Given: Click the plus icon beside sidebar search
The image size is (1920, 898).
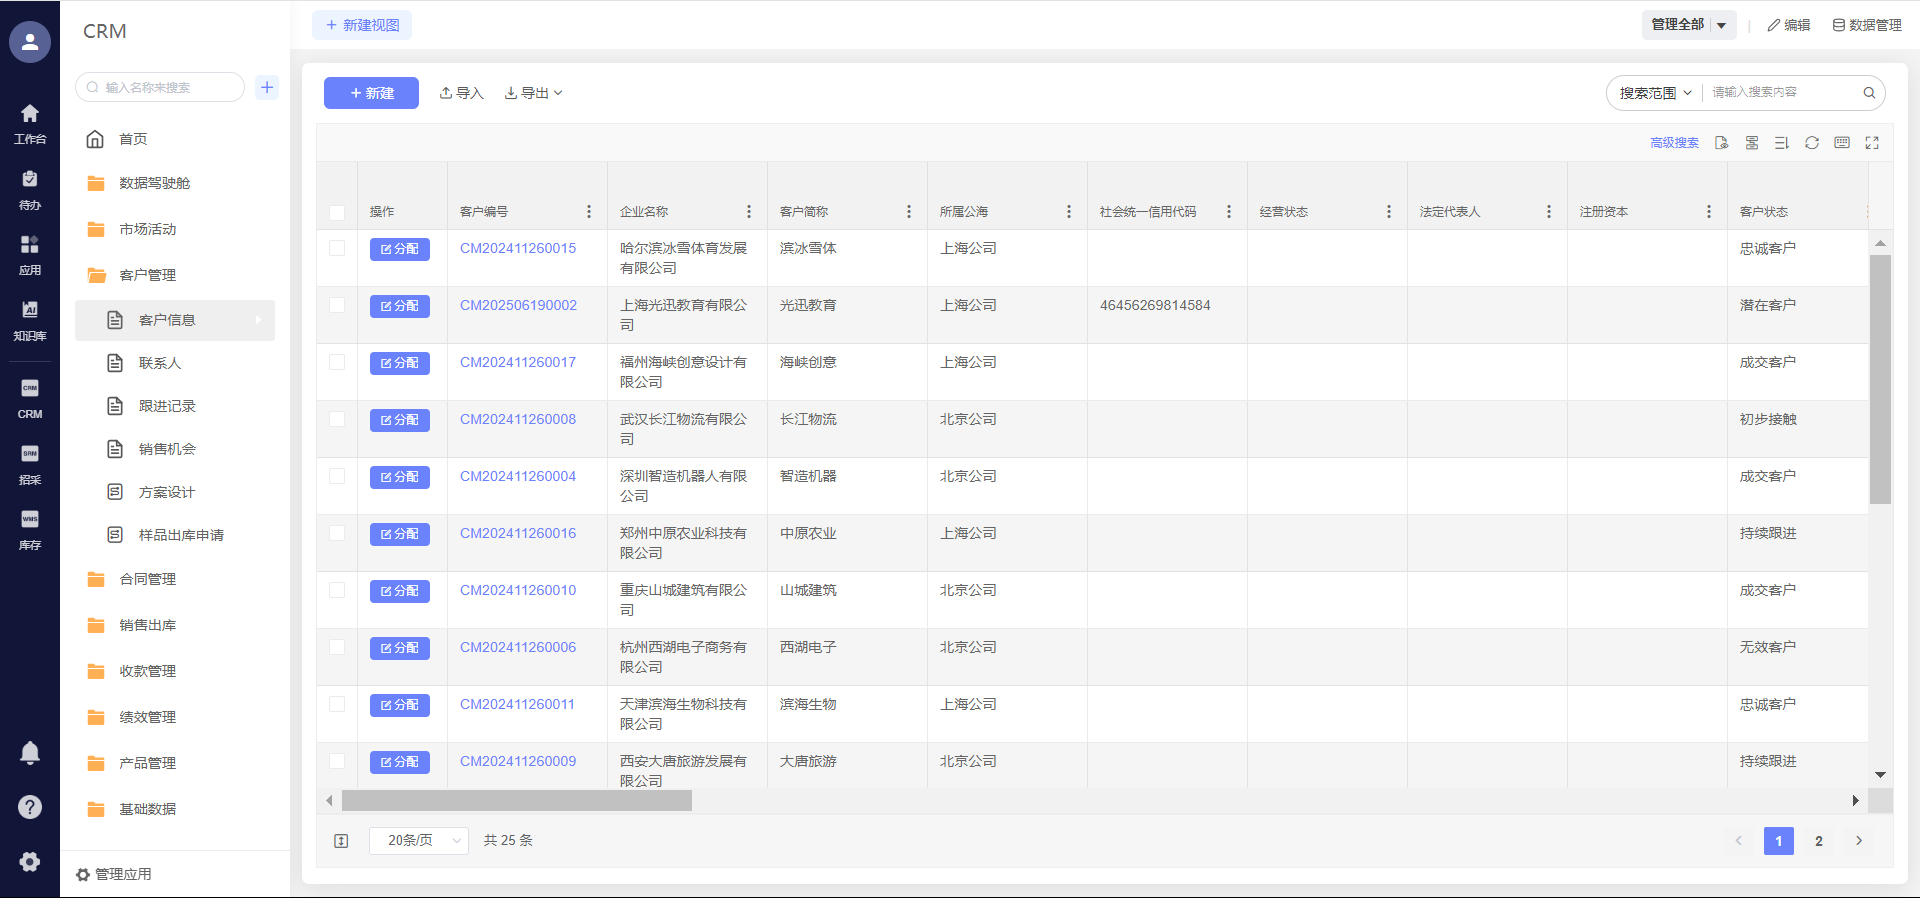Looking at the screenshot, I should click(x=267, y=87).
